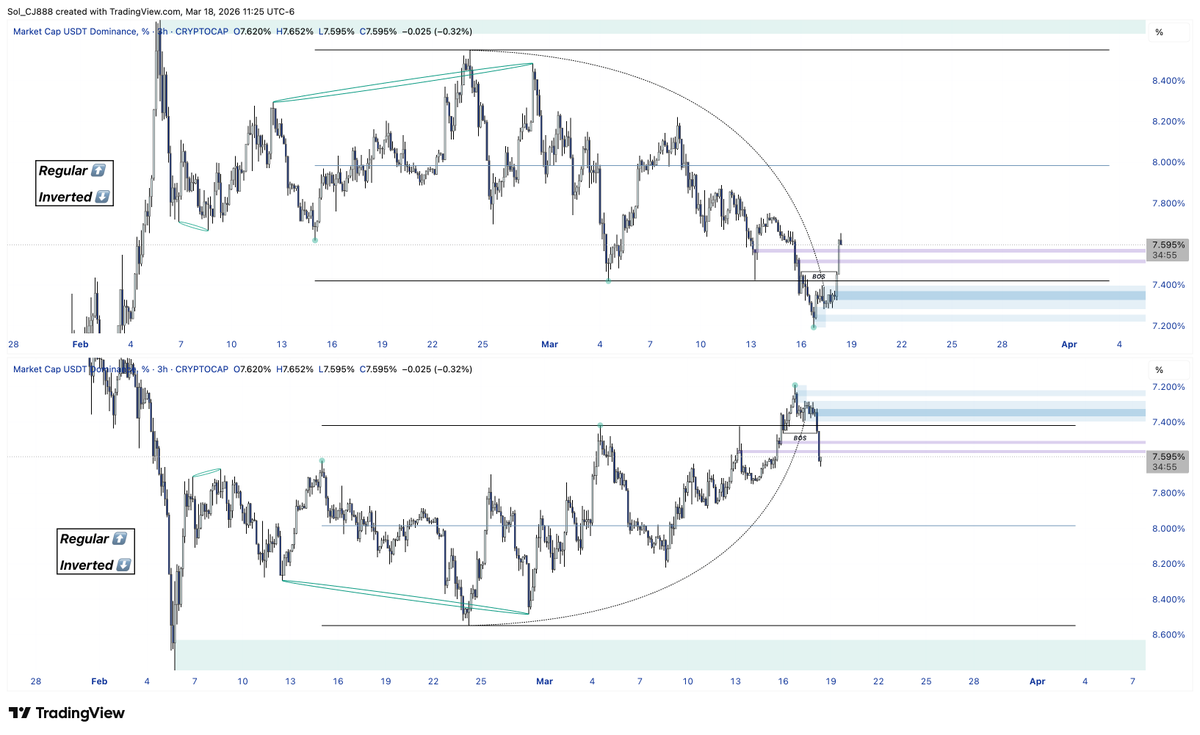The height and width of the screenshot is (735, 1200).
Task: Click the 'Feb' date label on bottom chart
Action: (x=98, y=681)
